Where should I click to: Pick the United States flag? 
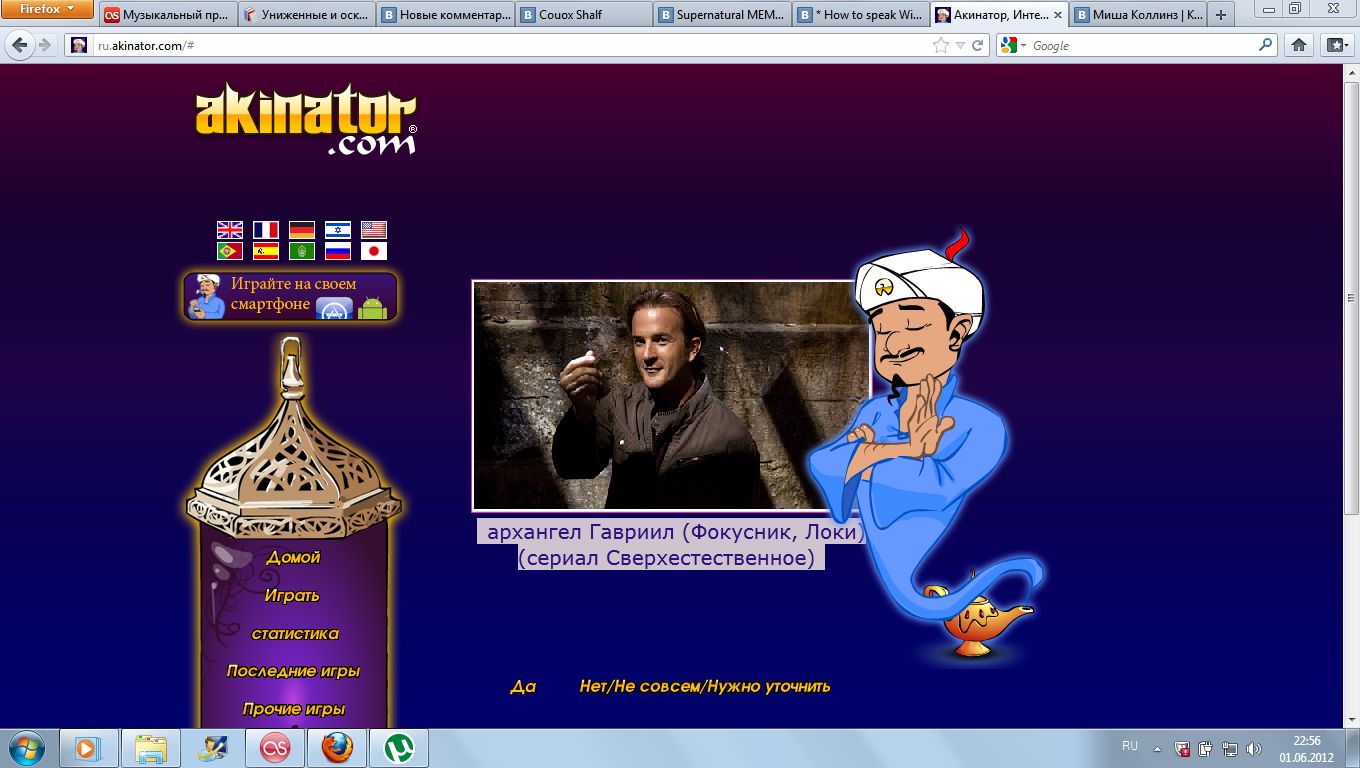374,230
